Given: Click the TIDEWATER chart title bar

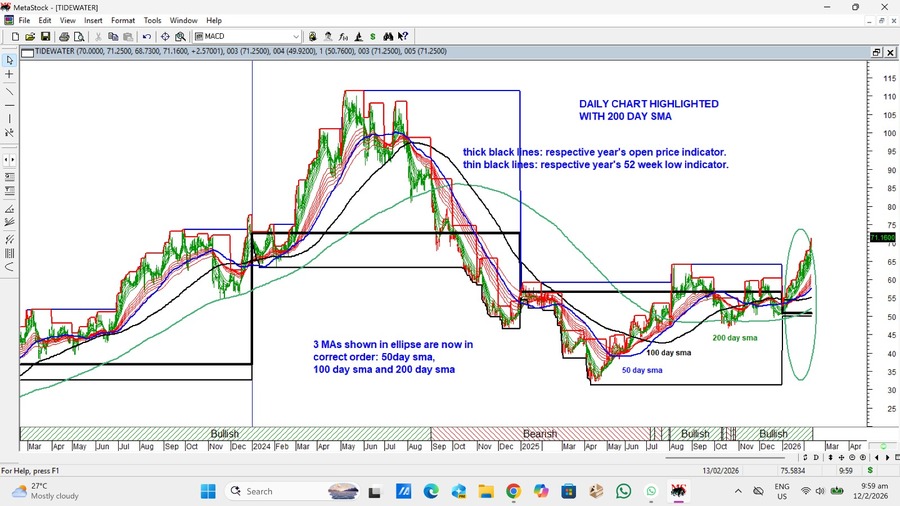Looking at the screenshot, I should point(400,52).
